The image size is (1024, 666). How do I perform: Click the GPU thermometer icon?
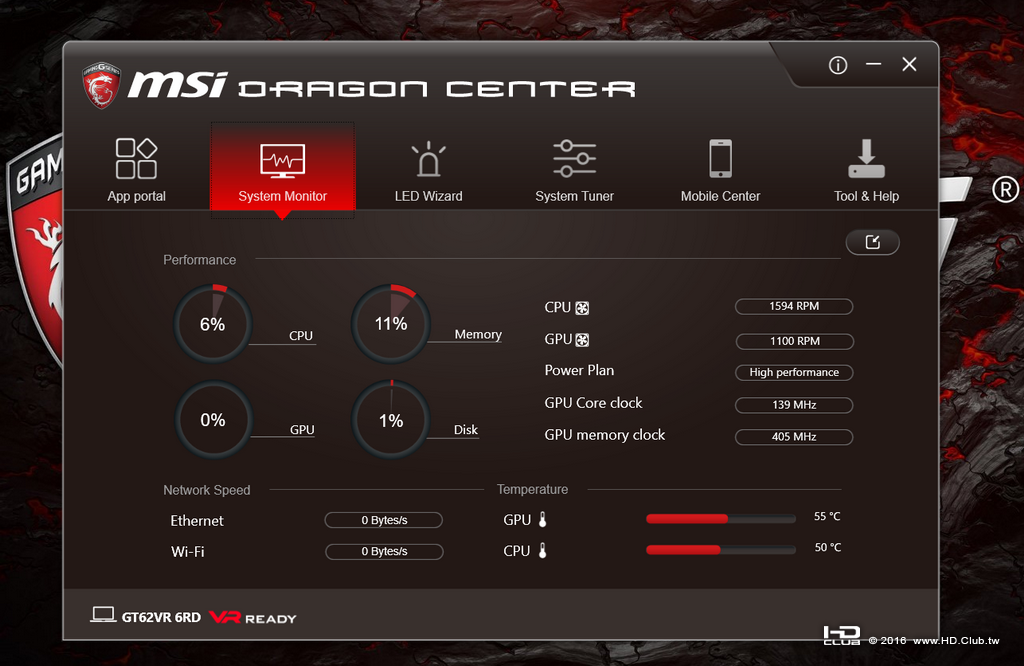(542, 520)
